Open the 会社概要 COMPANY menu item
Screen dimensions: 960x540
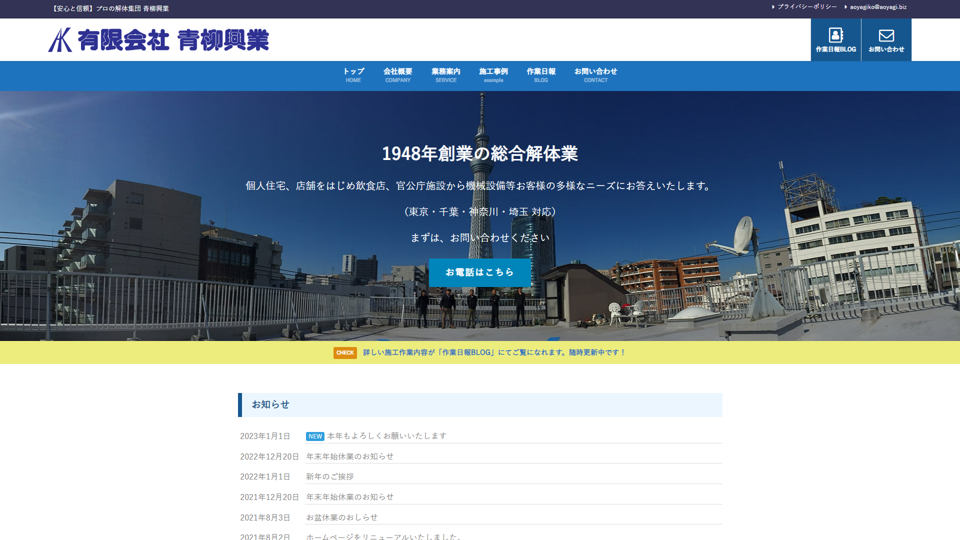coord(397,75)
